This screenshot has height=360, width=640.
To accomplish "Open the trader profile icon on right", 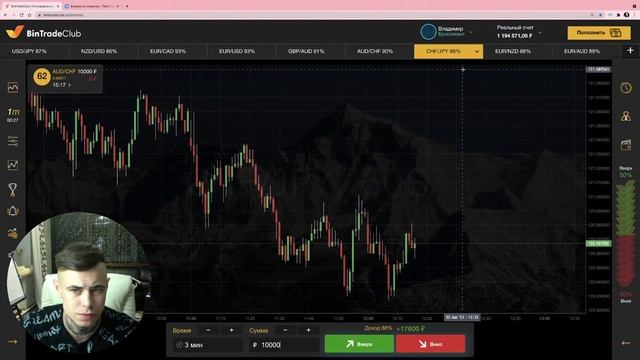I will pyautogui.click(x=626, y=116).
